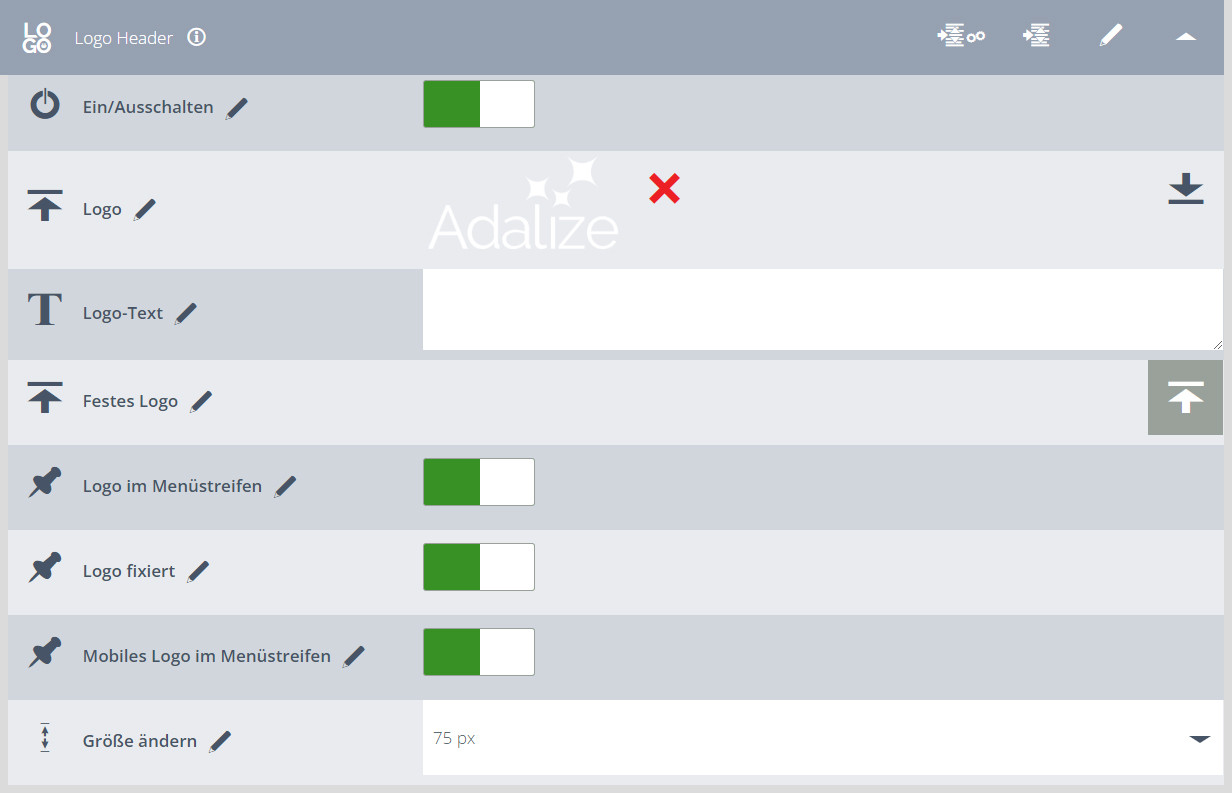Click the info icon beside Logo Header
1232x793 pixels.
(x=197, y=37)
